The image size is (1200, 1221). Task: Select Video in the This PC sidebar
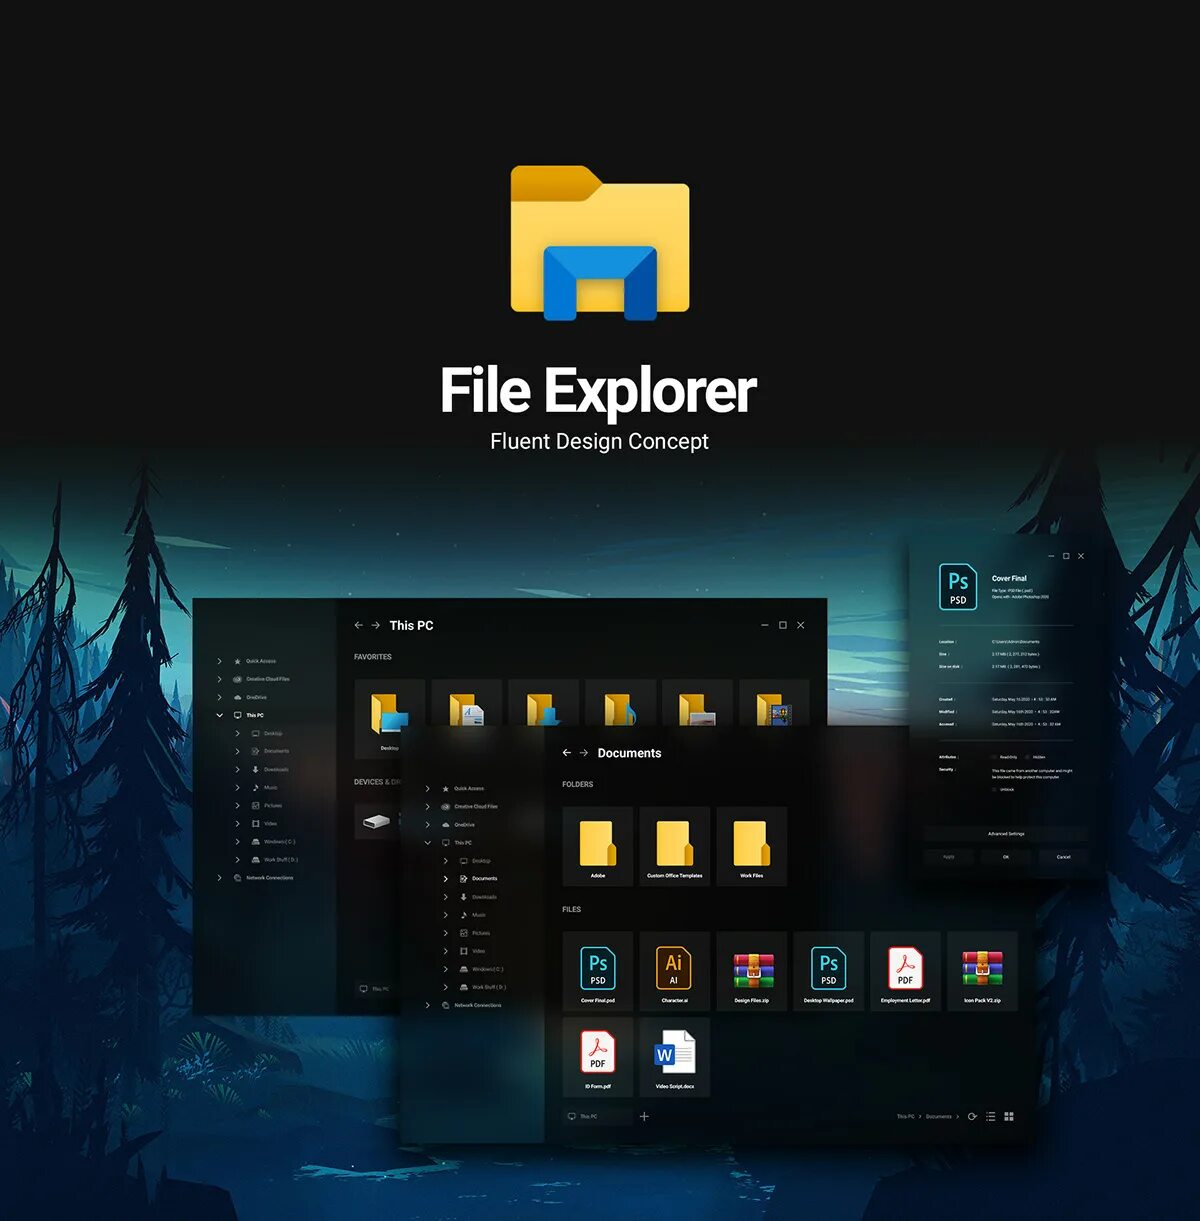[264, 823]
